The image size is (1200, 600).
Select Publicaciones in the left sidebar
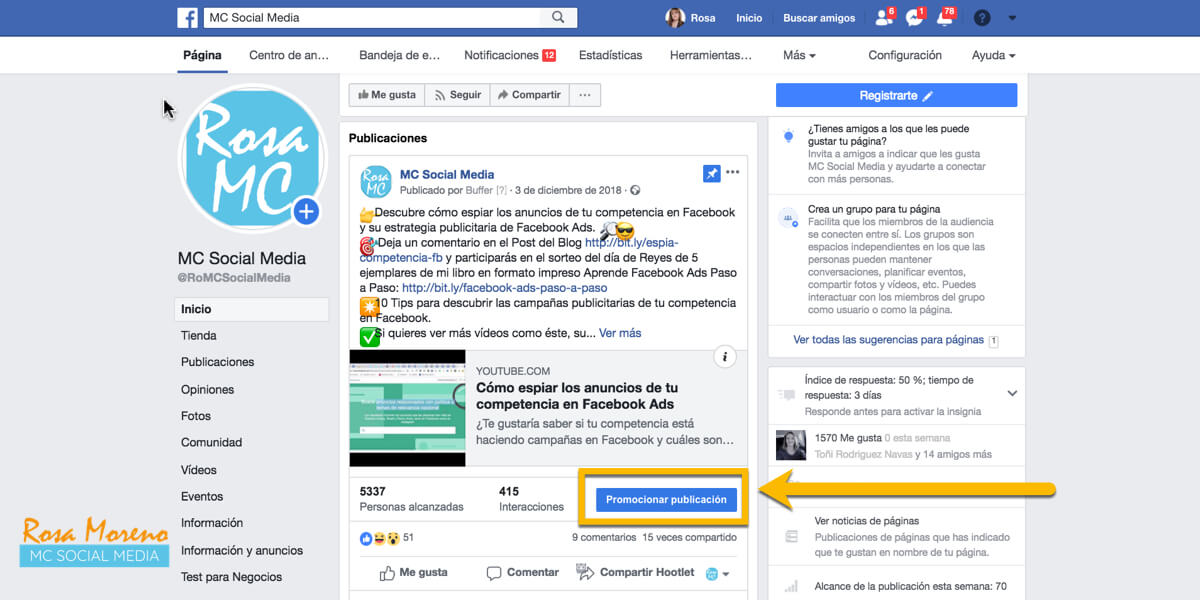[218, 362]
